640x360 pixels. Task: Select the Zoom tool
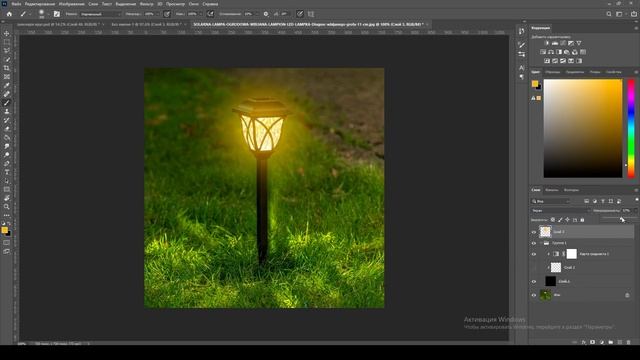(x=7, y=207)
